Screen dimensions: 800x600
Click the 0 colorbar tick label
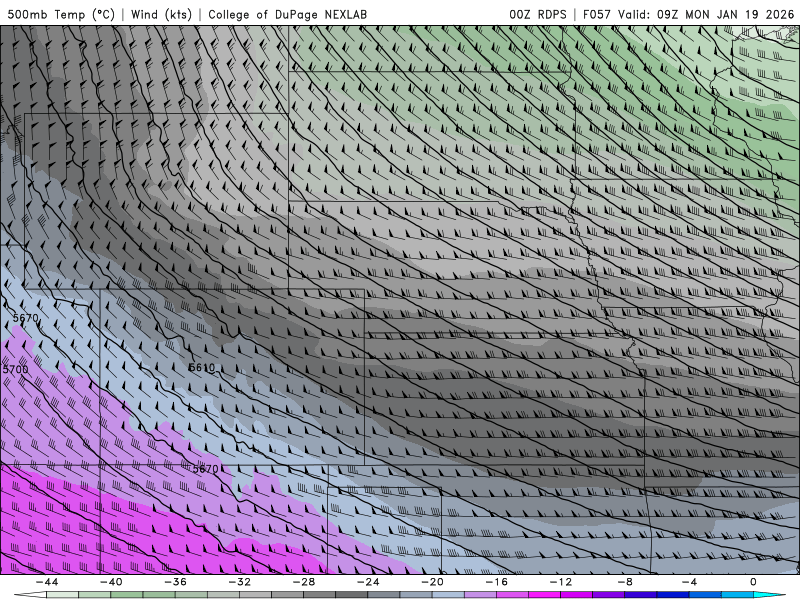coord(753,582)
